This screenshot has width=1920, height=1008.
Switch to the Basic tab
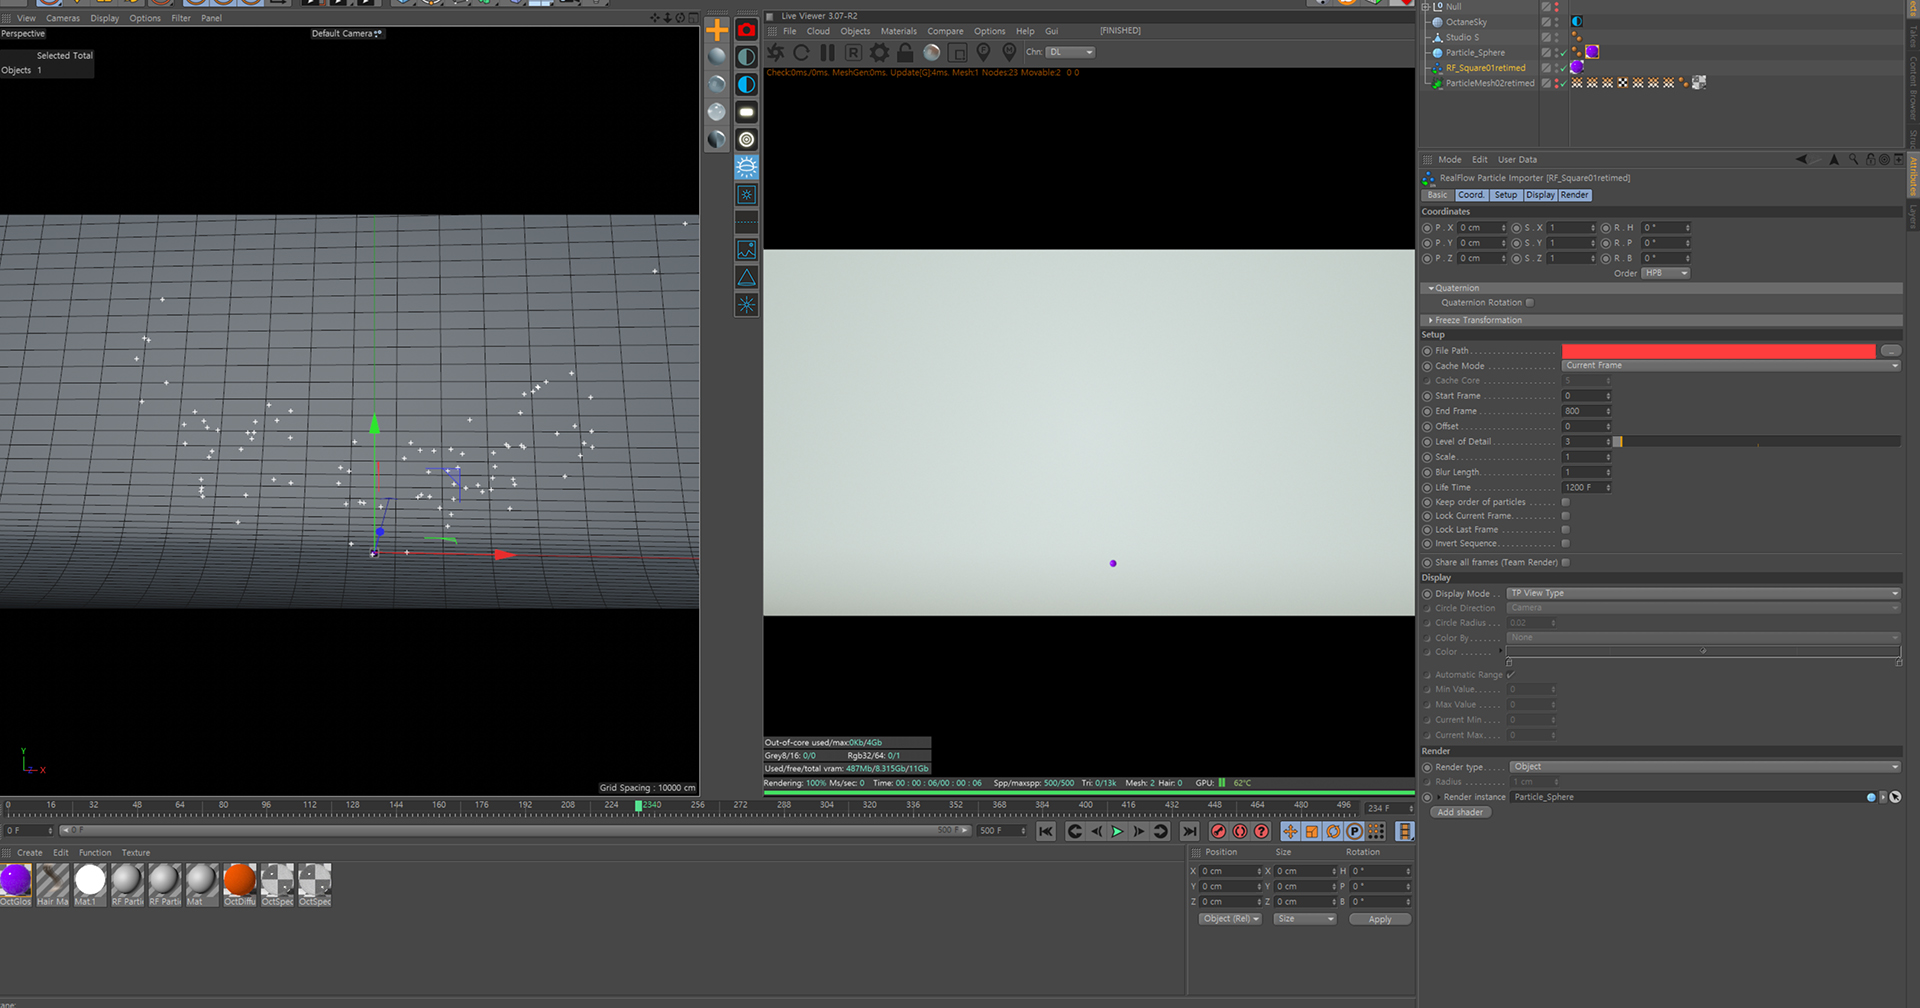1438,195
